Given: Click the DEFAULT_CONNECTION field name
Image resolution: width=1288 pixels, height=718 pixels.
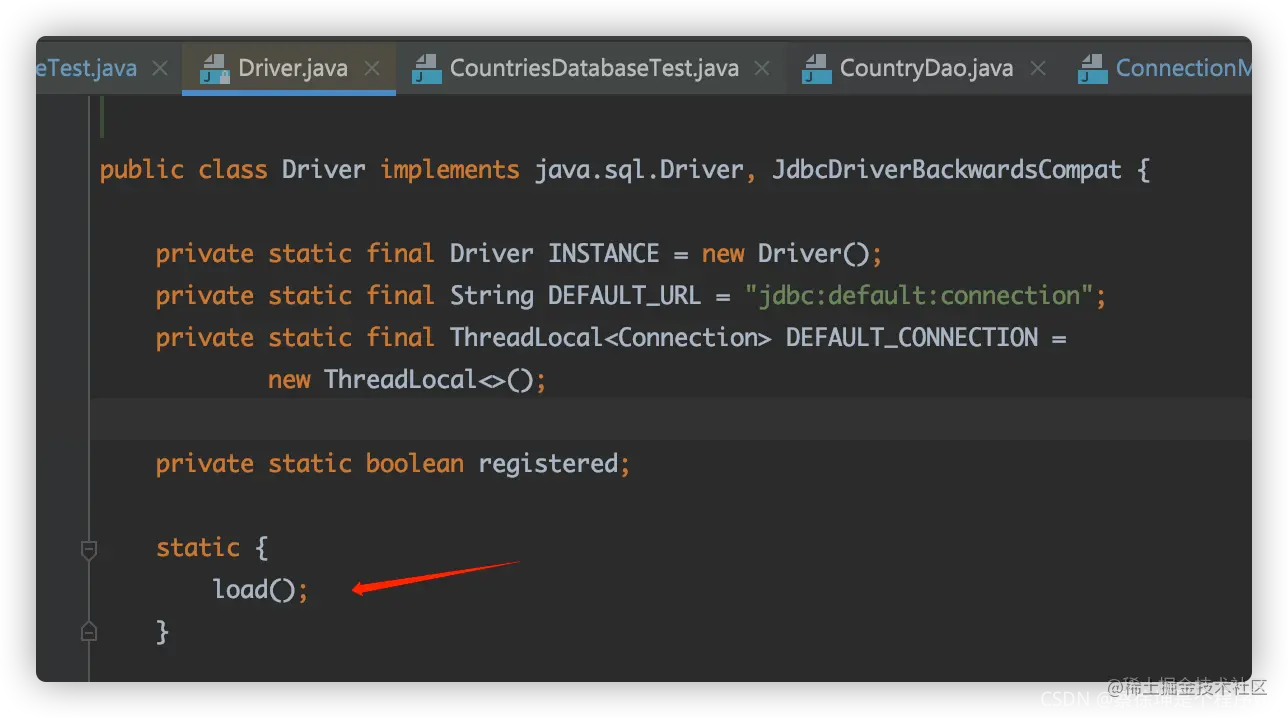Looking at the screenshot, I should click(x=911, y=338).
